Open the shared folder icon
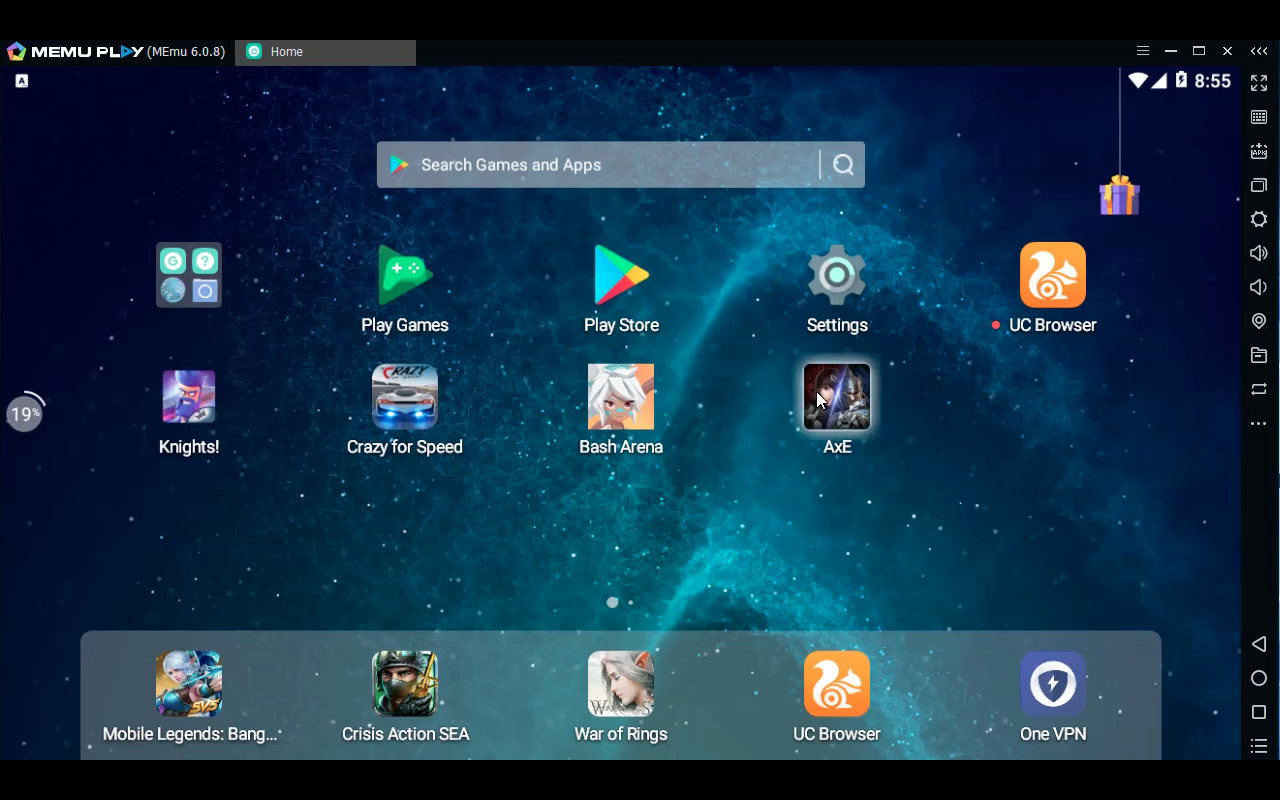 1259,355
